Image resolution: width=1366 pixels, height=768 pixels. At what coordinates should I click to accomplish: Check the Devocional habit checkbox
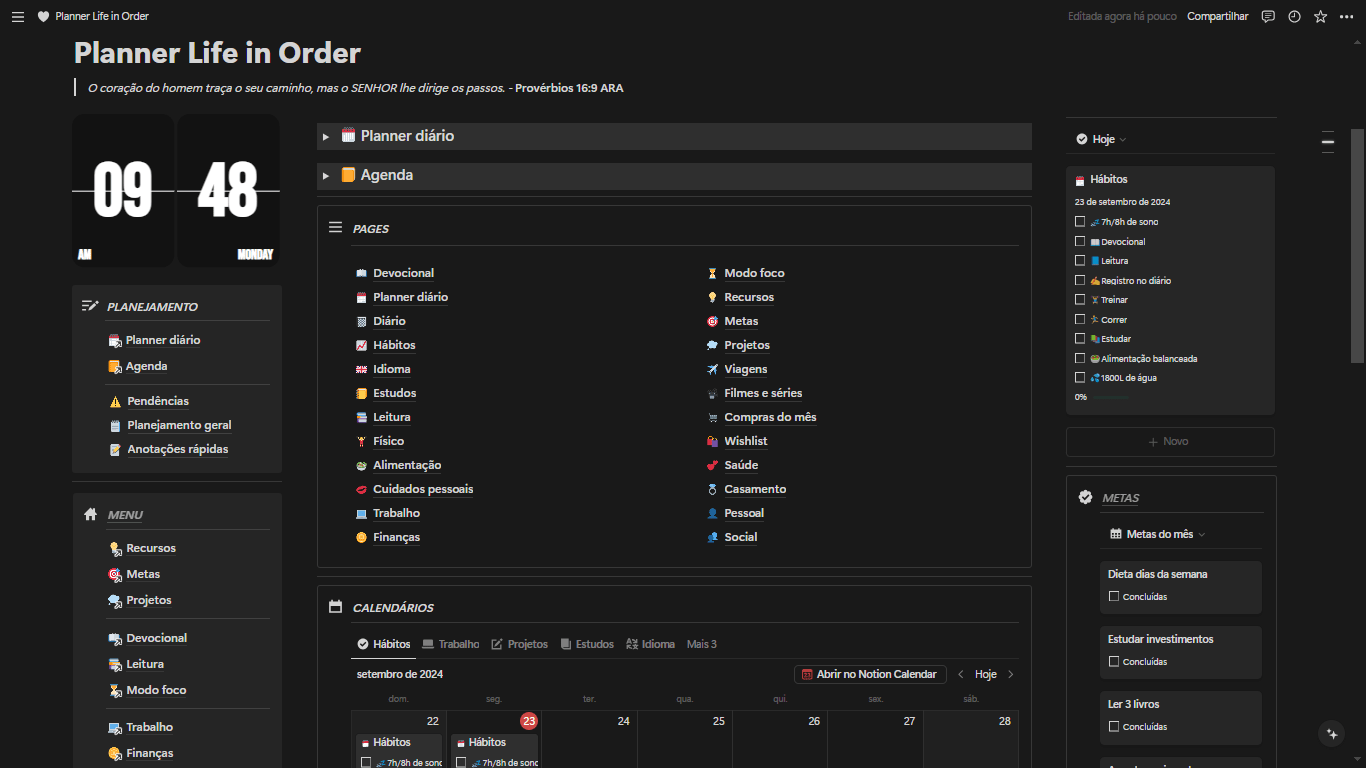click(1080, 241)
